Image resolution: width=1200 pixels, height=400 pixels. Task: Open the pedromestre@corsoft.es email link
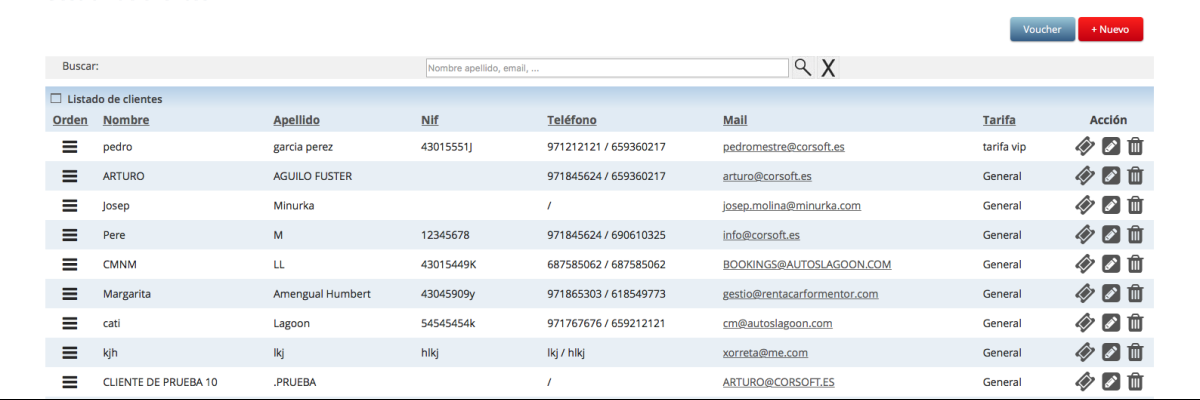783,147
